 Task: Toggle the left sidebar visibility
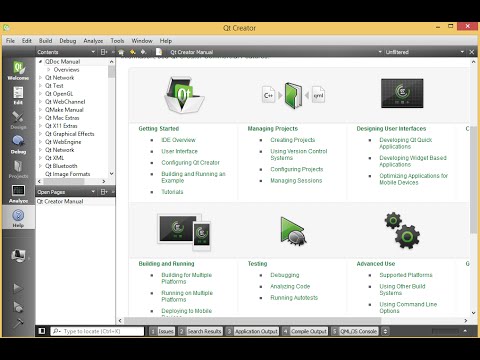pyautogui.click(x=42, y=331)
